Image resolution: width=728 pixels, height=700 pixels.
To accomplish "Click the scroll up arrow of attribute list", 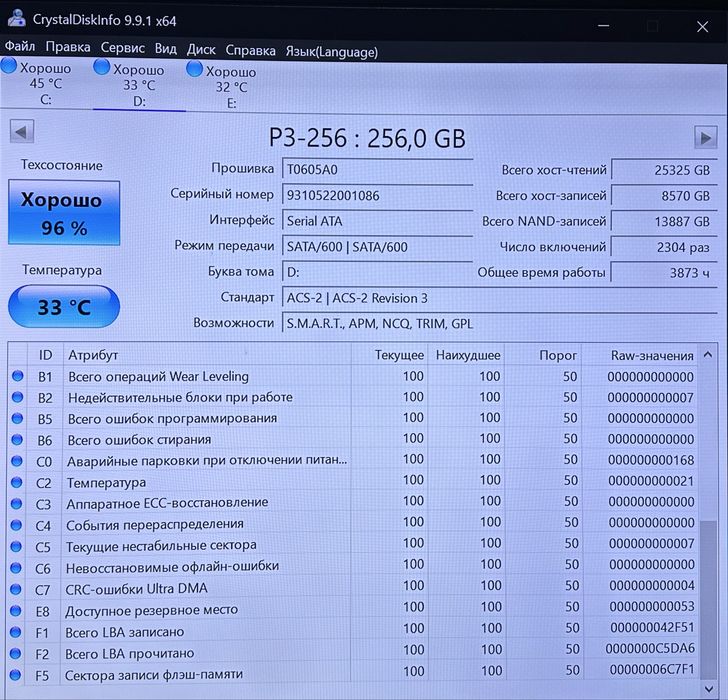I will 708,355.
